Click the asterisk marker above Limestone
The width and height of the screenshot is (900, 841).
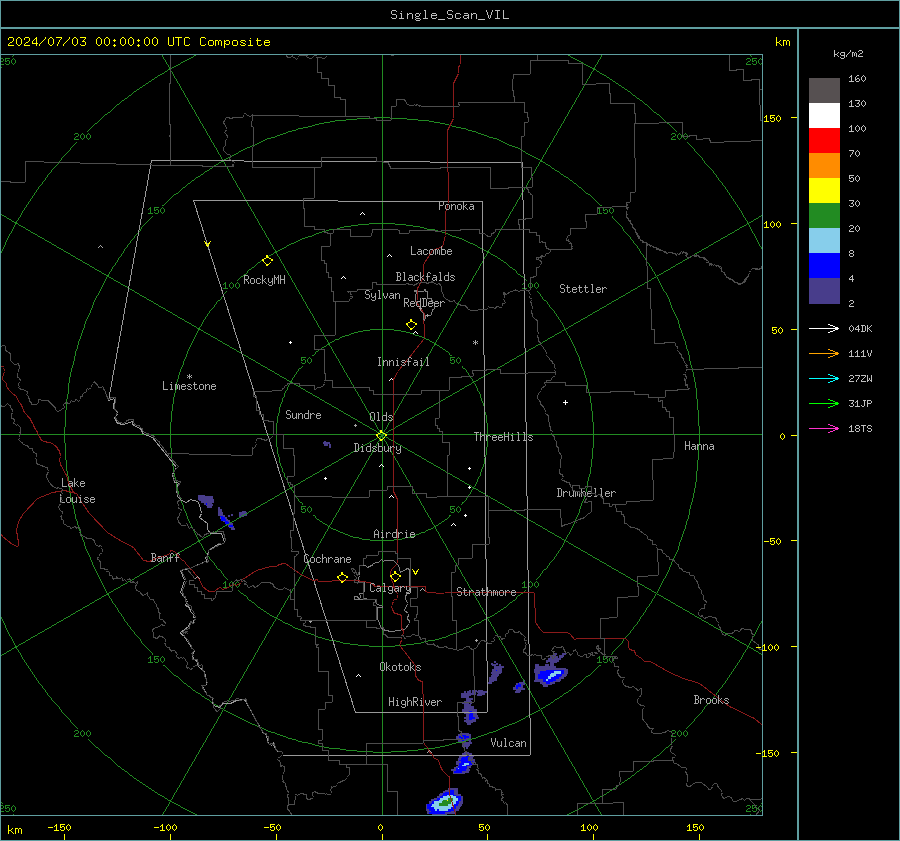click(x=189, y=377)
